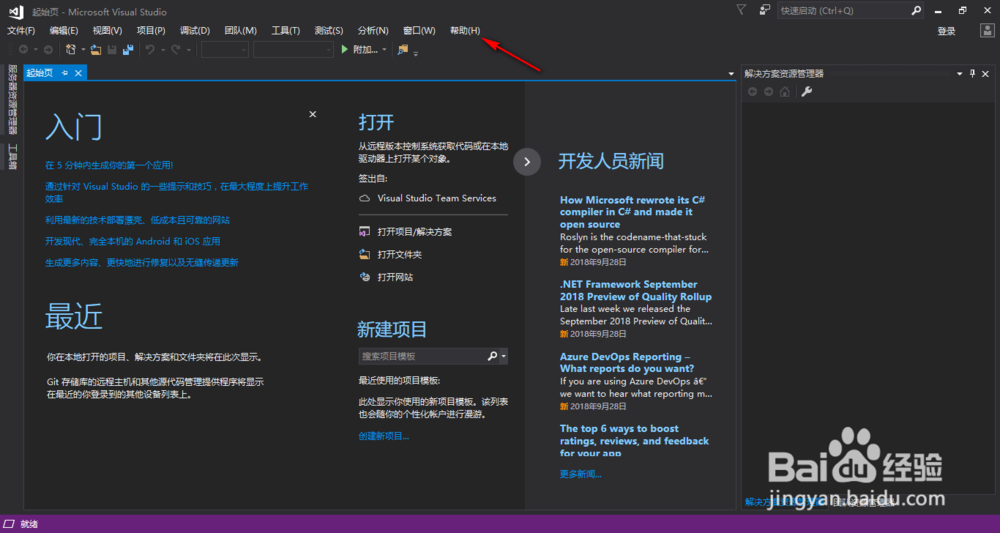This screenshot has width=1000, height=533.
Task: Open the 帮助(H) menu
Action: coord(465,31)
